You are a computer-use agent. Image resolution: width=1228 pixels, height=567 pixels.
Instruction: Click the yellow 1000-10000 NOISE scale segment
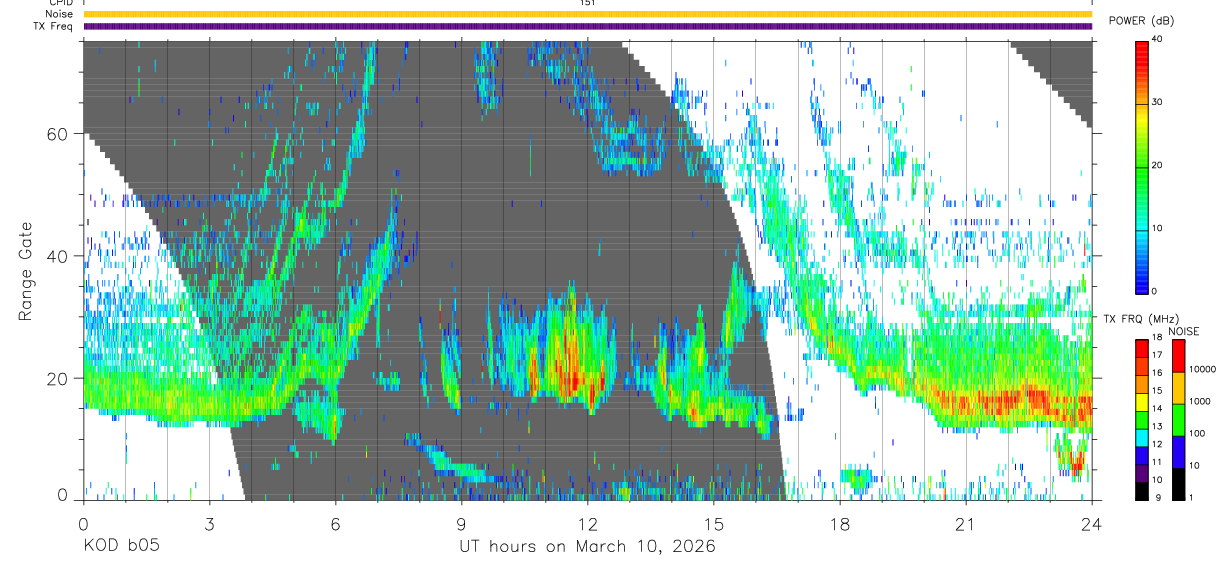point(1179,388)
